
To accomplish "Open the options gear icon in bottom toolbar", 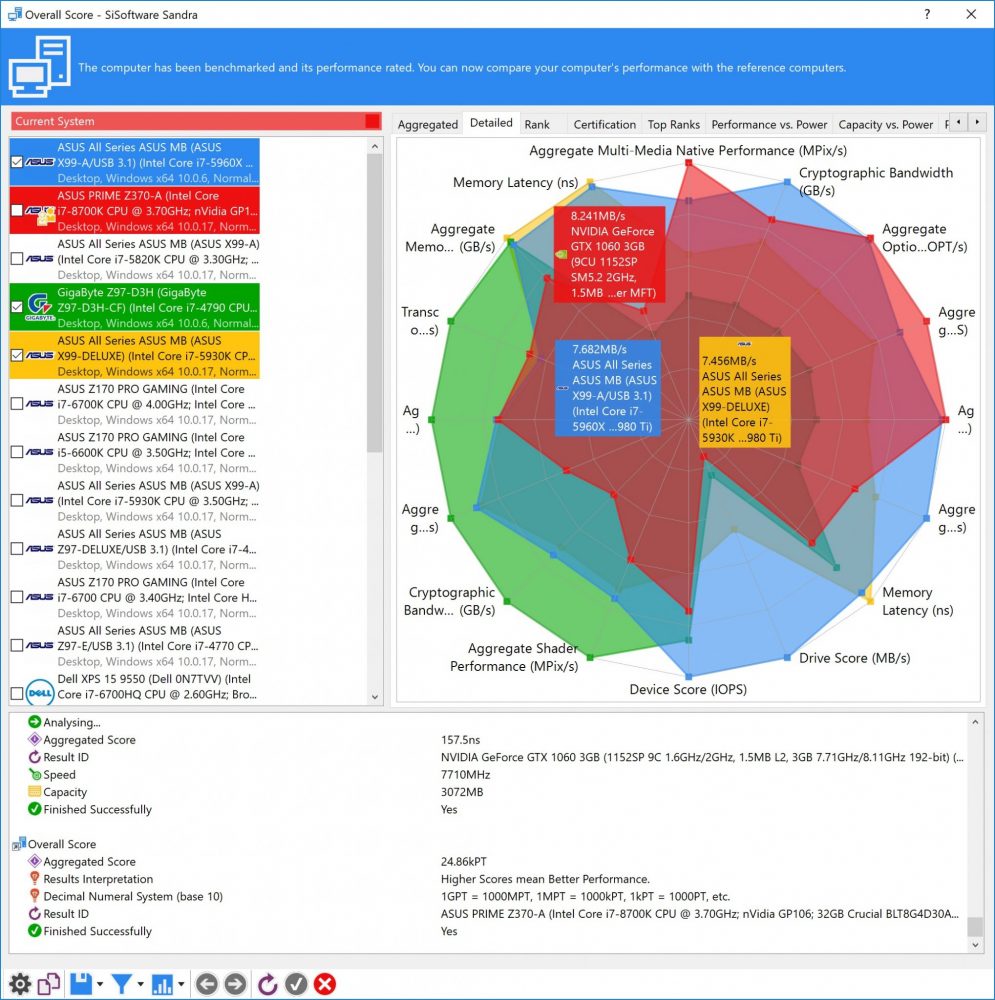I will tap(20, 984).
